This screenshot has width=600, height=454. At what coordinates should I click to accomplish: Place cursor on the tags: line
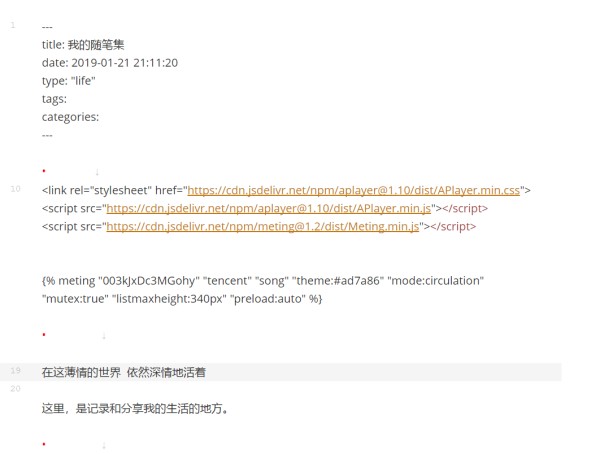click(x=54, y=99)
